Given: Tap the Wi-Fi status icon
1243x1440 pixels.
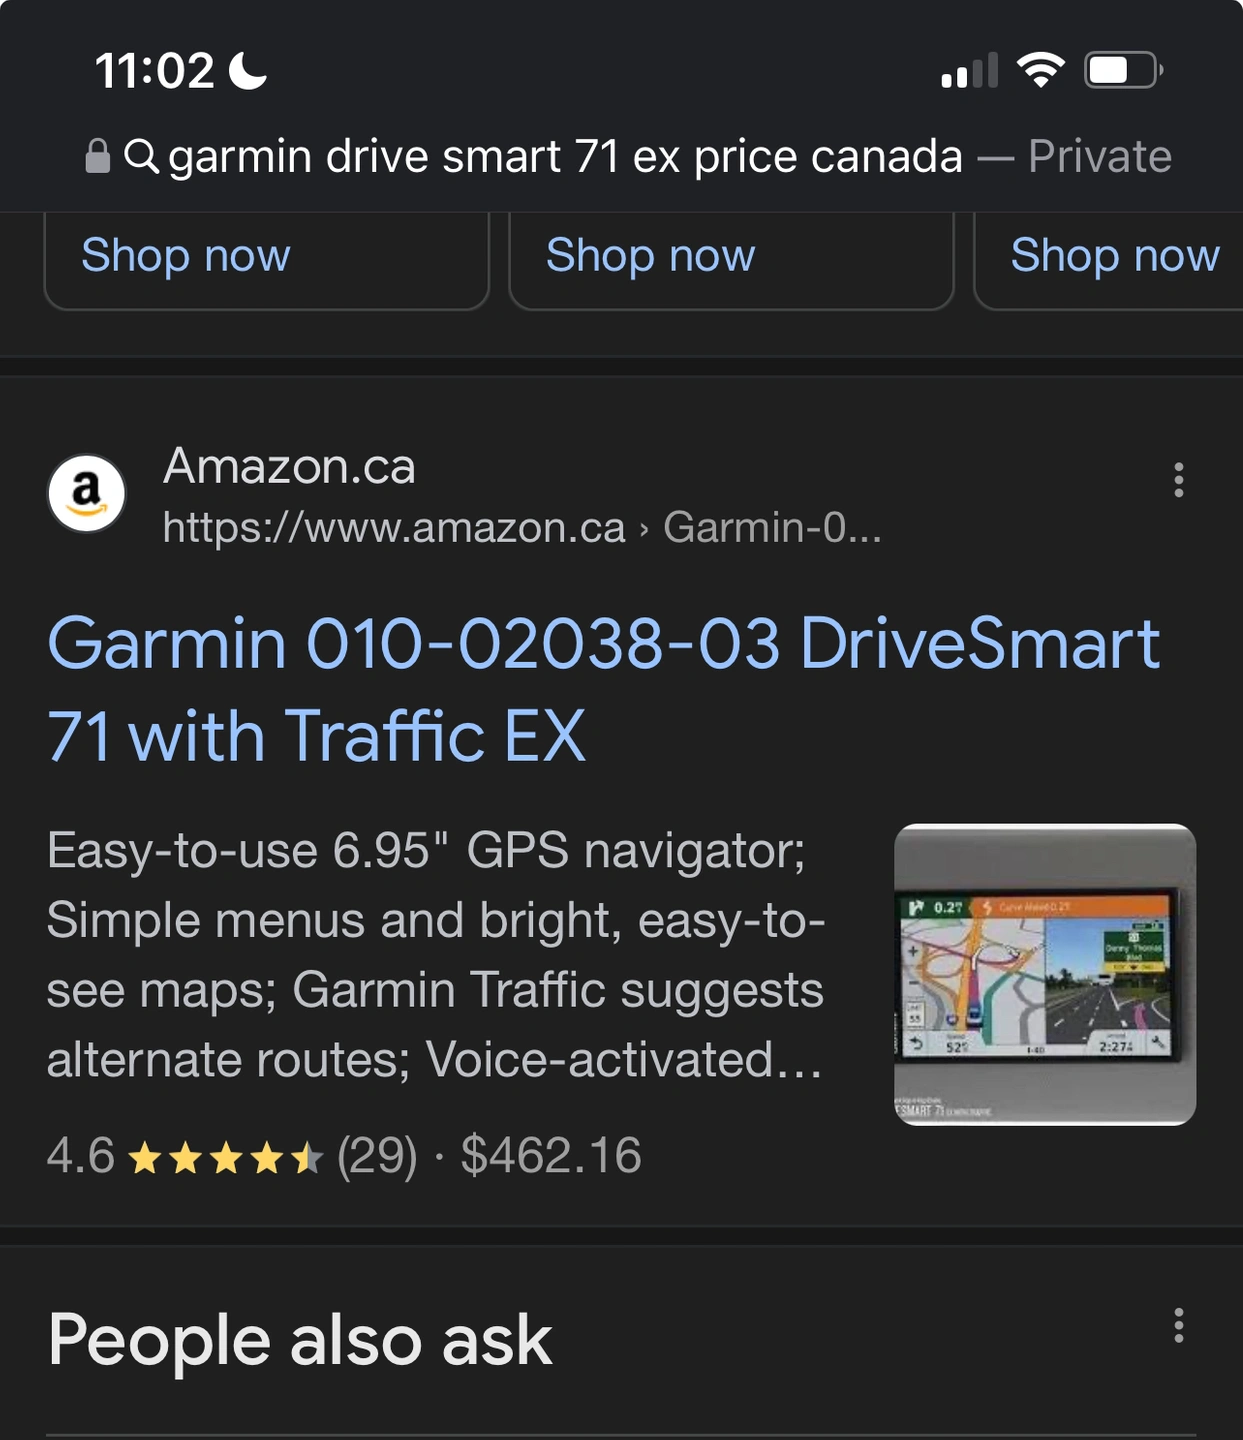Looking at the screenshot, I should 1040,70.
